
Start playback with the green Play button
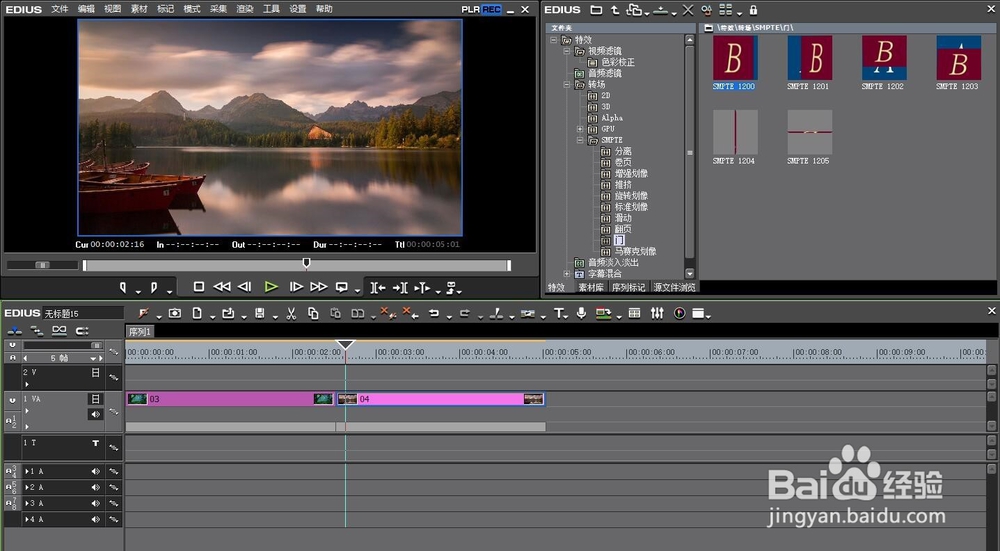pos(271,287)
